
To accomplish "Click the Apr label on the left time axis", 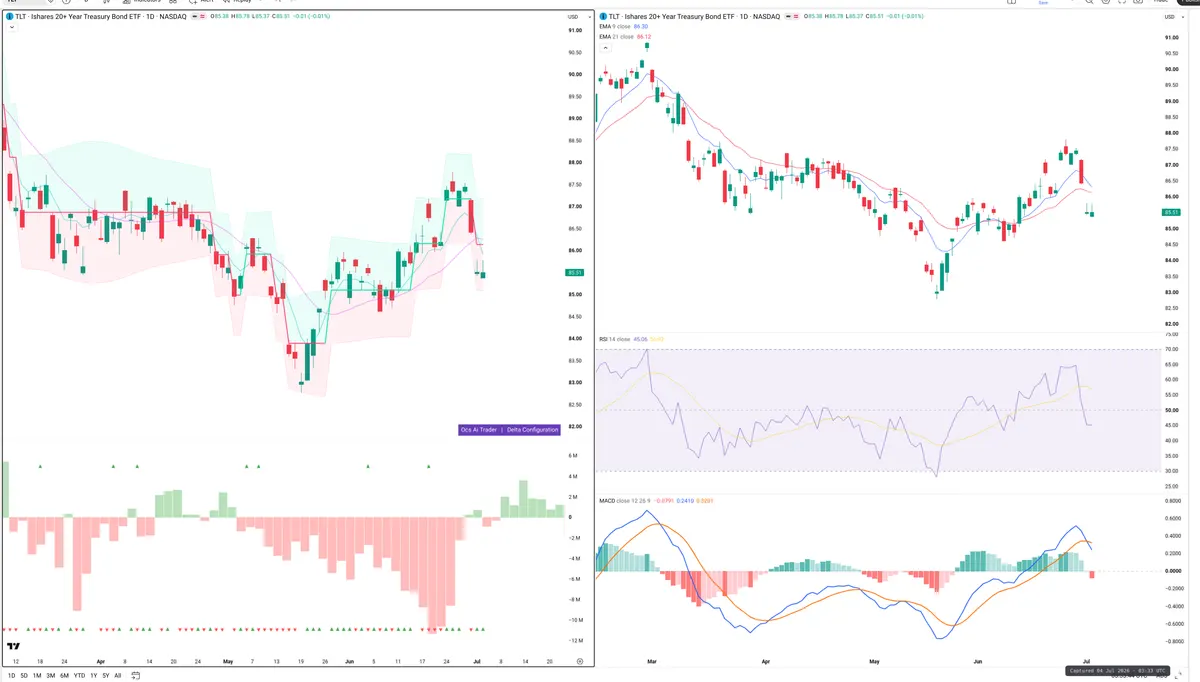I will (101, 662).
